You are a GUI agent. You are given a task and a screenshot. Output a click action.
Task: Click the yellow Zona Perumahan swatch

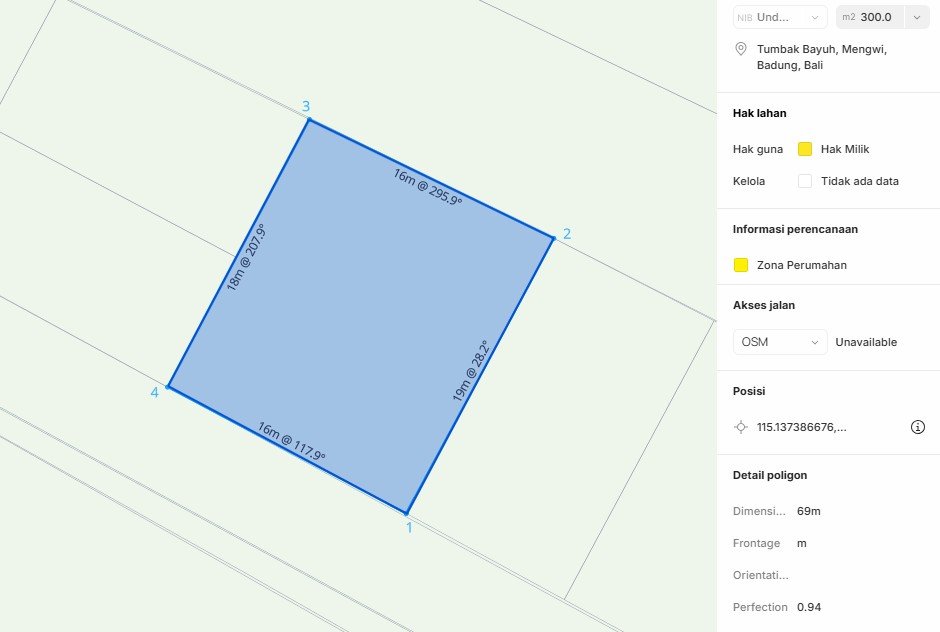coord(741,265)
